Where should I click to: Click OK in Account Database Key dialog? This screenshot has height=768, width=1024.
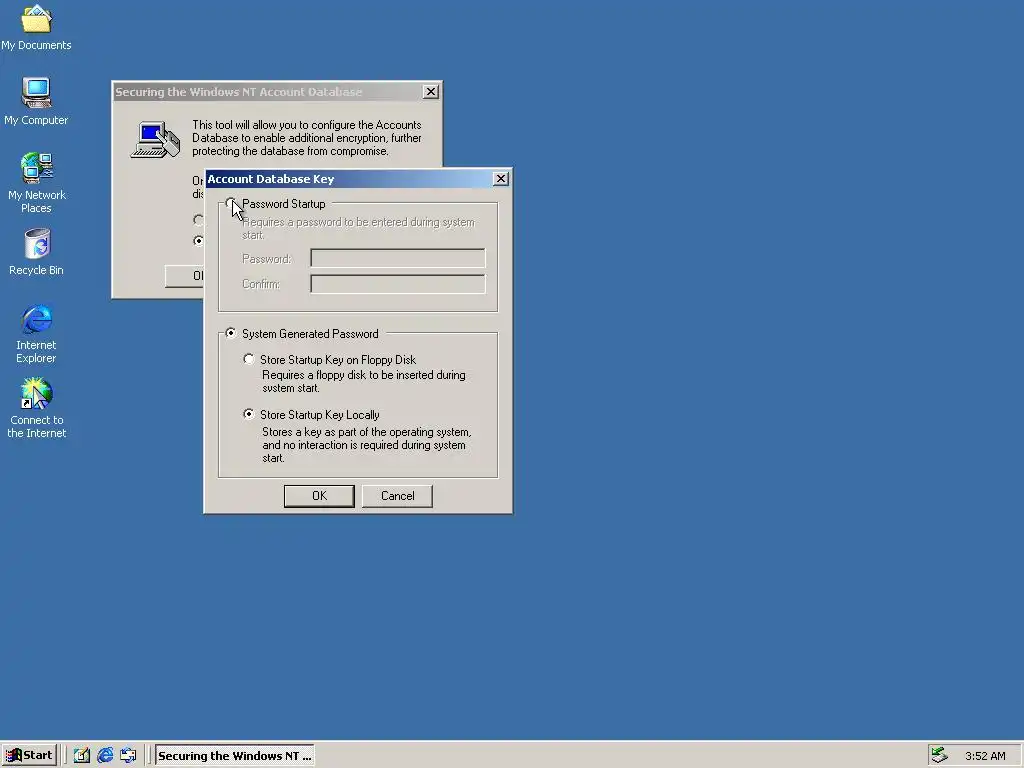point(319,496)
